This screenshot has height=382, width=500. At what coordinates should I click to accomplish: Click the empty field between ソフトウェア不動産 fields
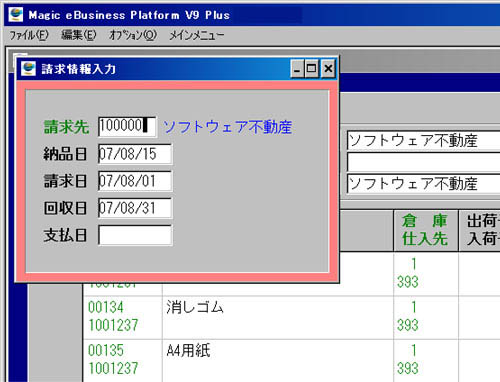coord(423,162)
